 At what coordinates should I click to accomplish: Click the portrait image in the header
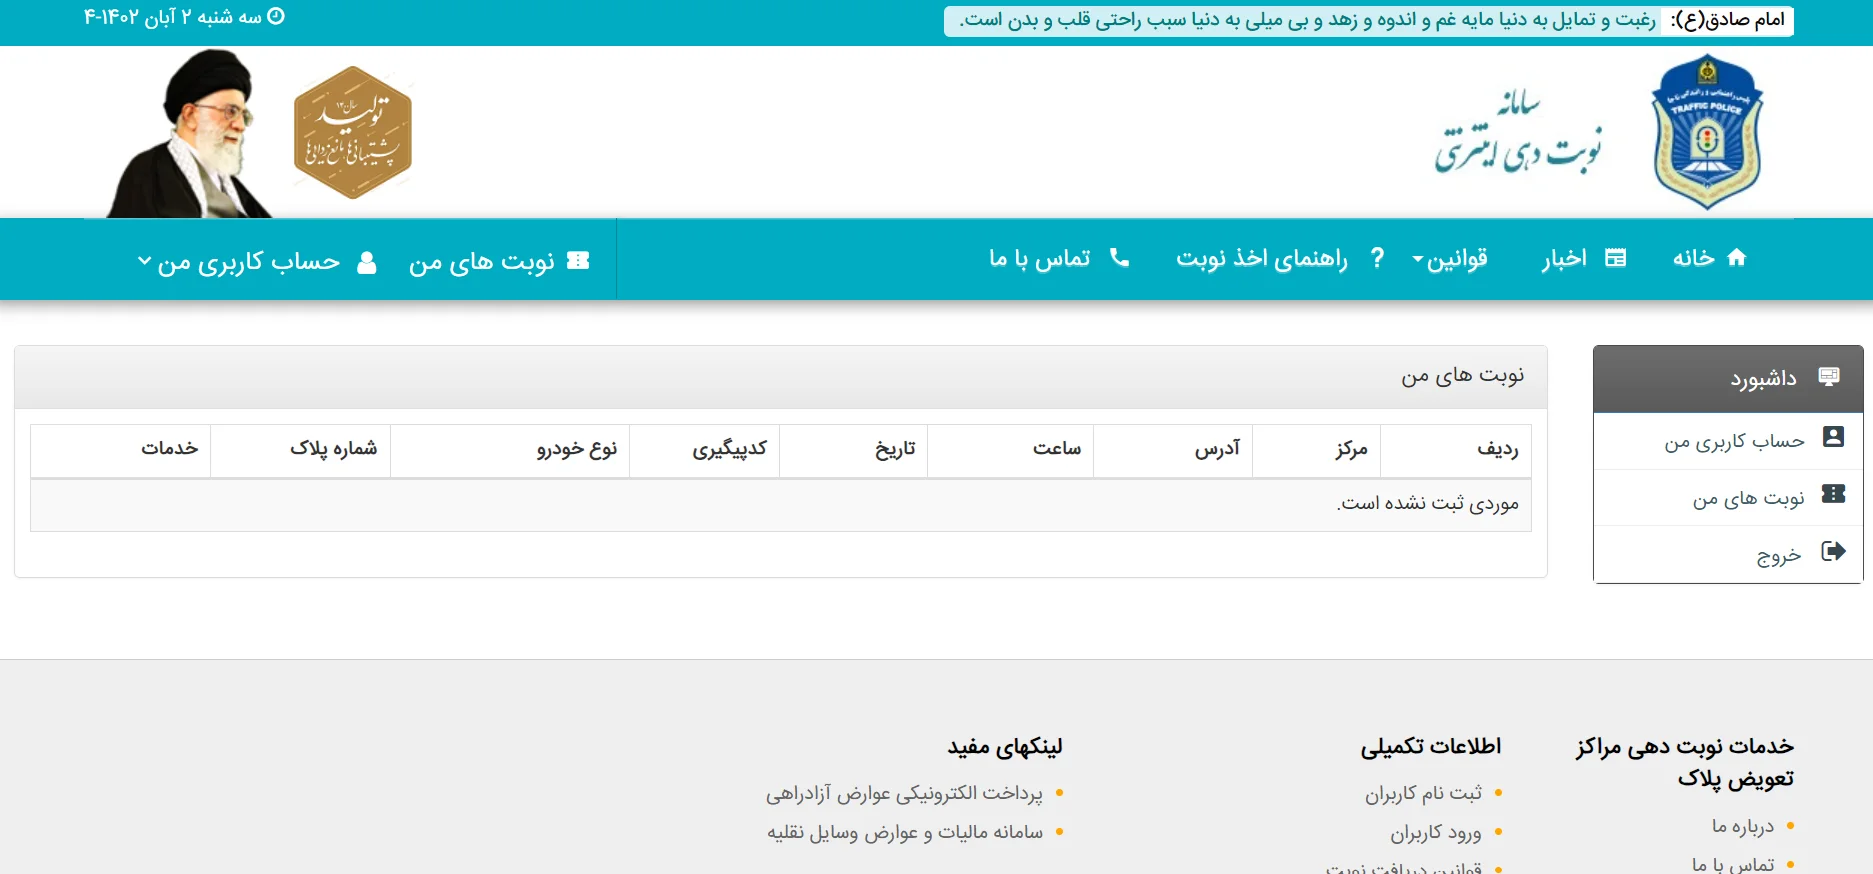pos(190,133)
